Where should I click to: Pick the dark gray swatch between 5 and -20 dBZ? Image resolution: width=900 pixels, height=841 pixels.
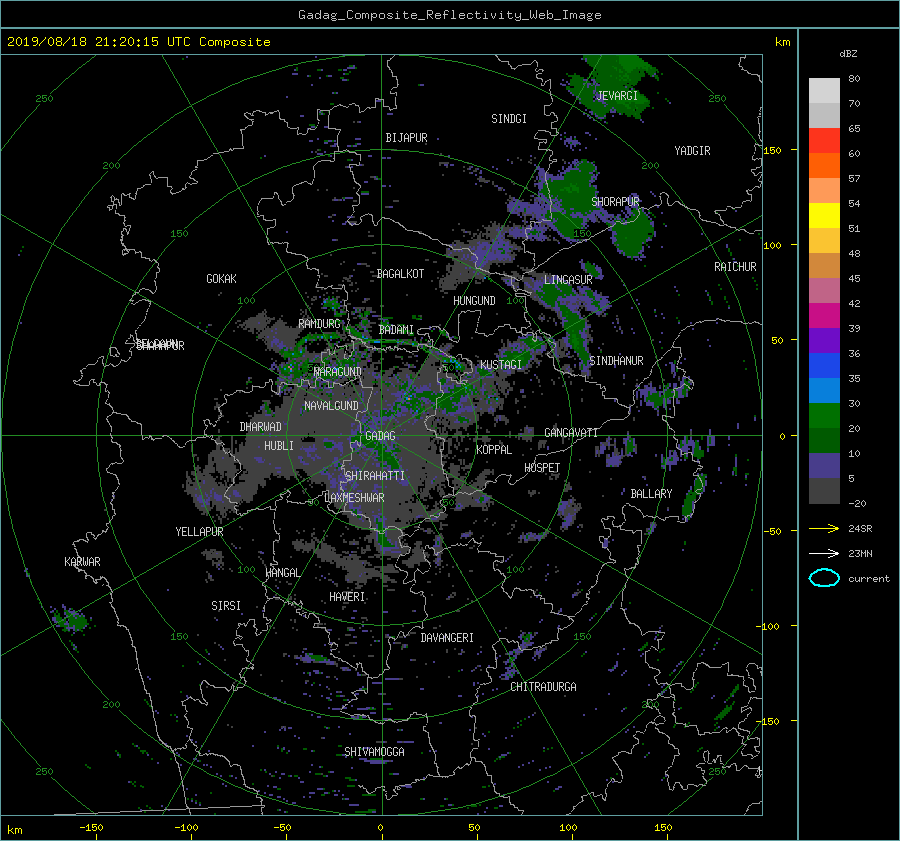[824, 491]
